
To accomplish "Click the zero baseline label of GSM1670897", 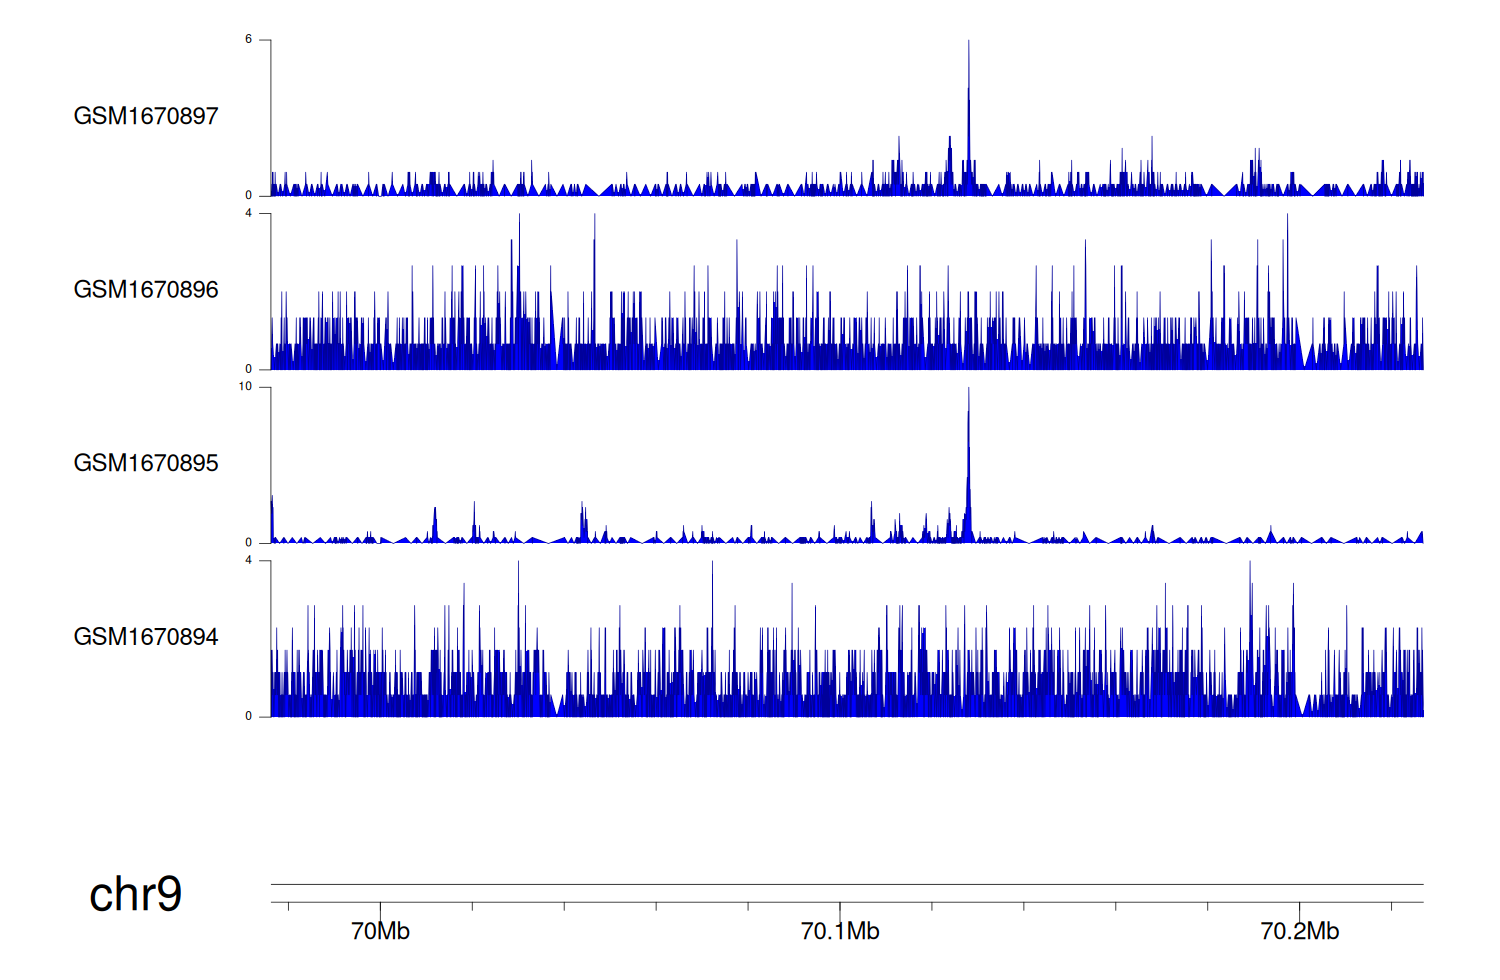I will (x=249, y=196).
